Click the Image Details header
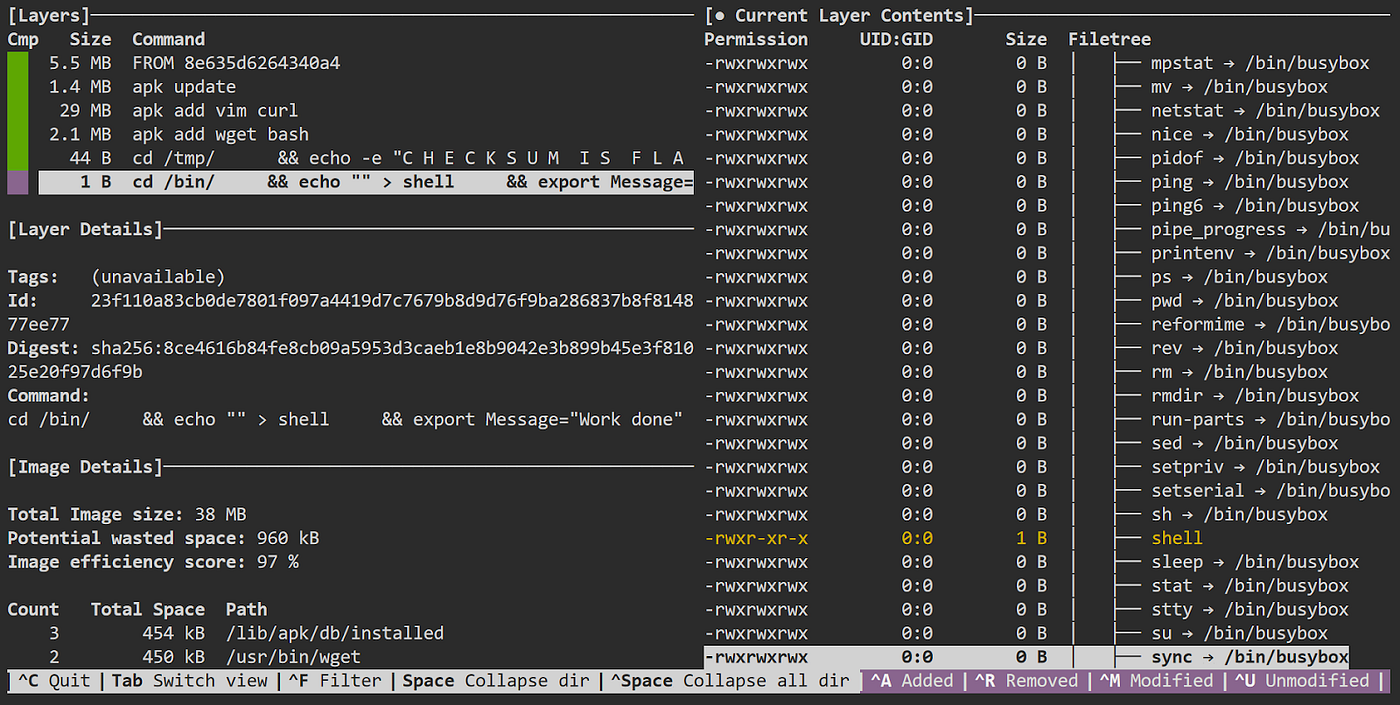The image size is (1400, 705). [84, 467]
